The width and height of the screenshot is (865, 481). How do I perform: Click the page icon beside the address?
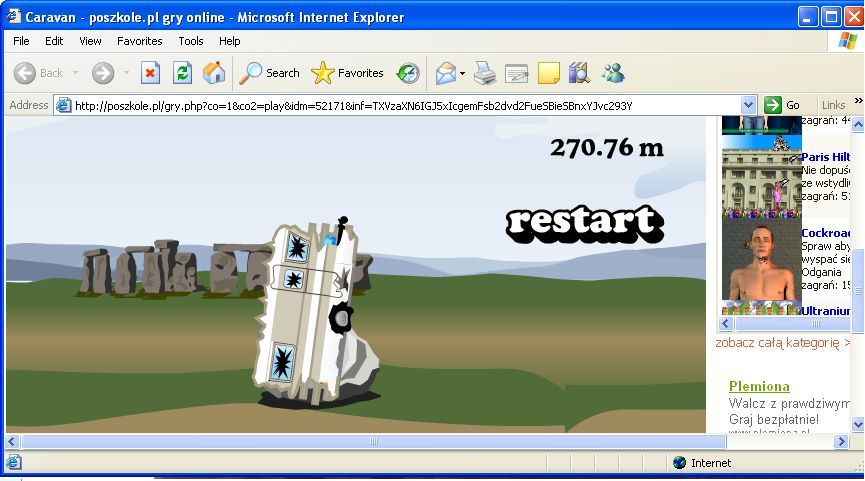(63, 105)
